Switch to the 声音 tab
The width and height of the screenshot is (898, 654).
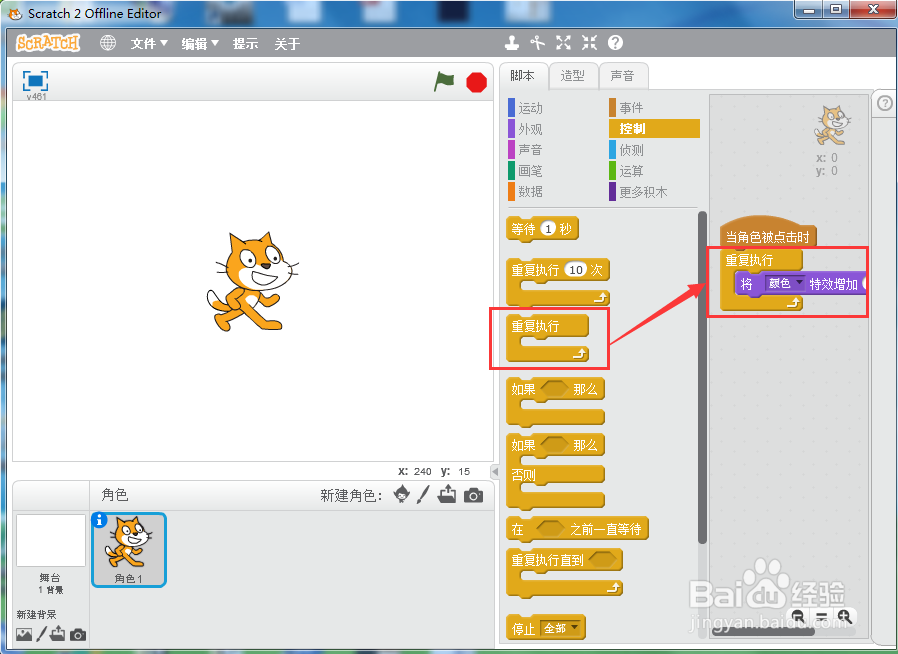623,76
